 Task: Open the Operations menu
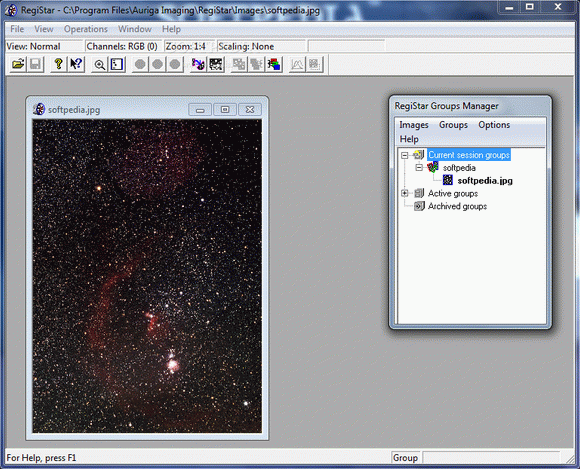[x=86, y=29]
